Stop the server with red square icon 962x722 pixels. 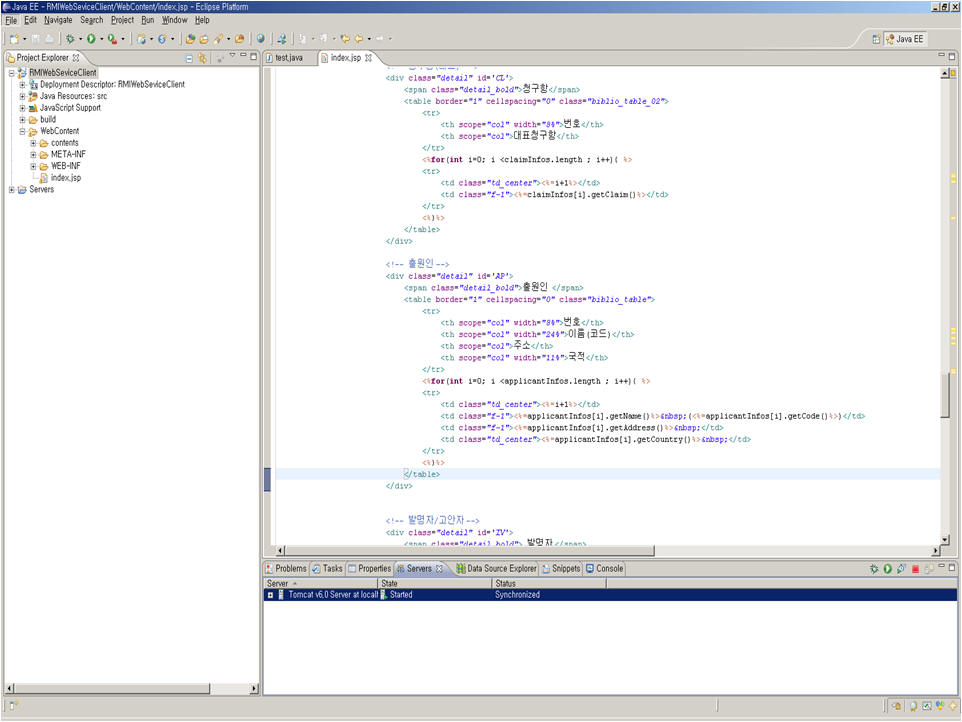tap(915, 569)
